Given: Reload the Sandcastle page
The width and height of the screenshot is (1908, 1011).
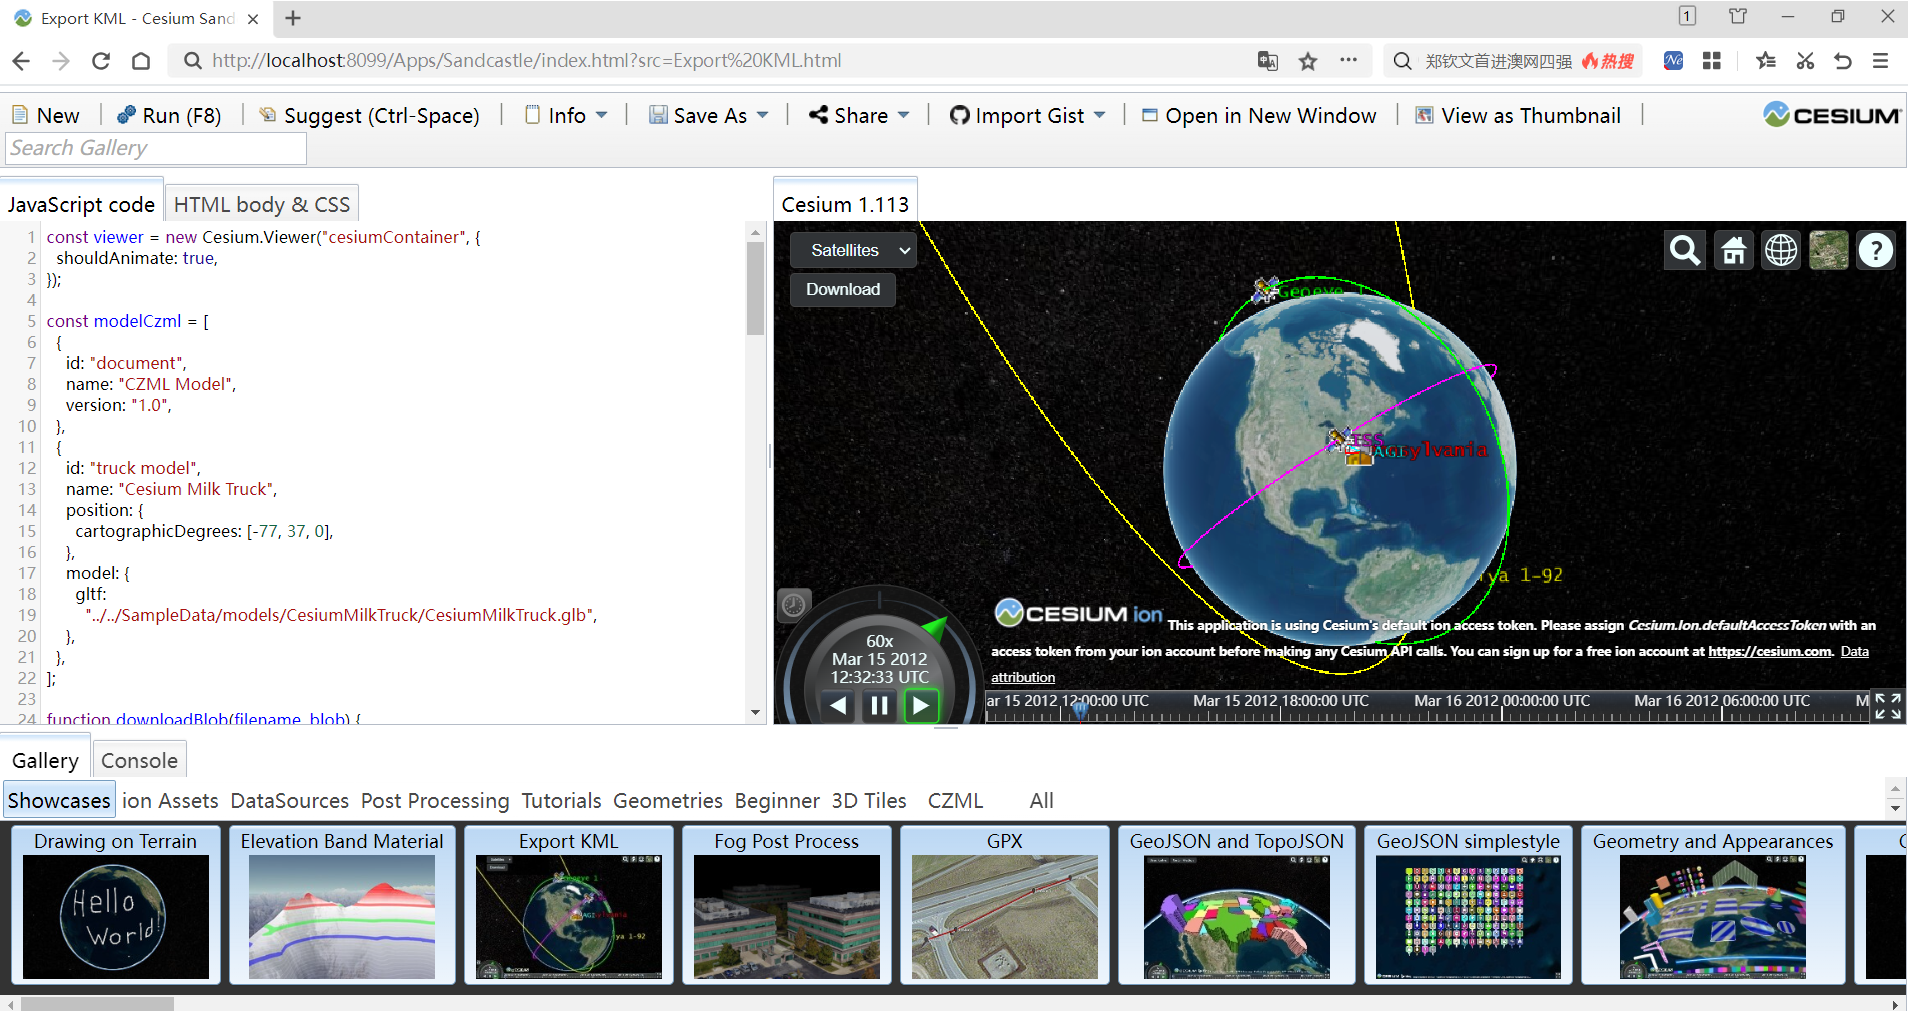Looking at the screenshot, I should pyautogui.click(x=101, y=61).
